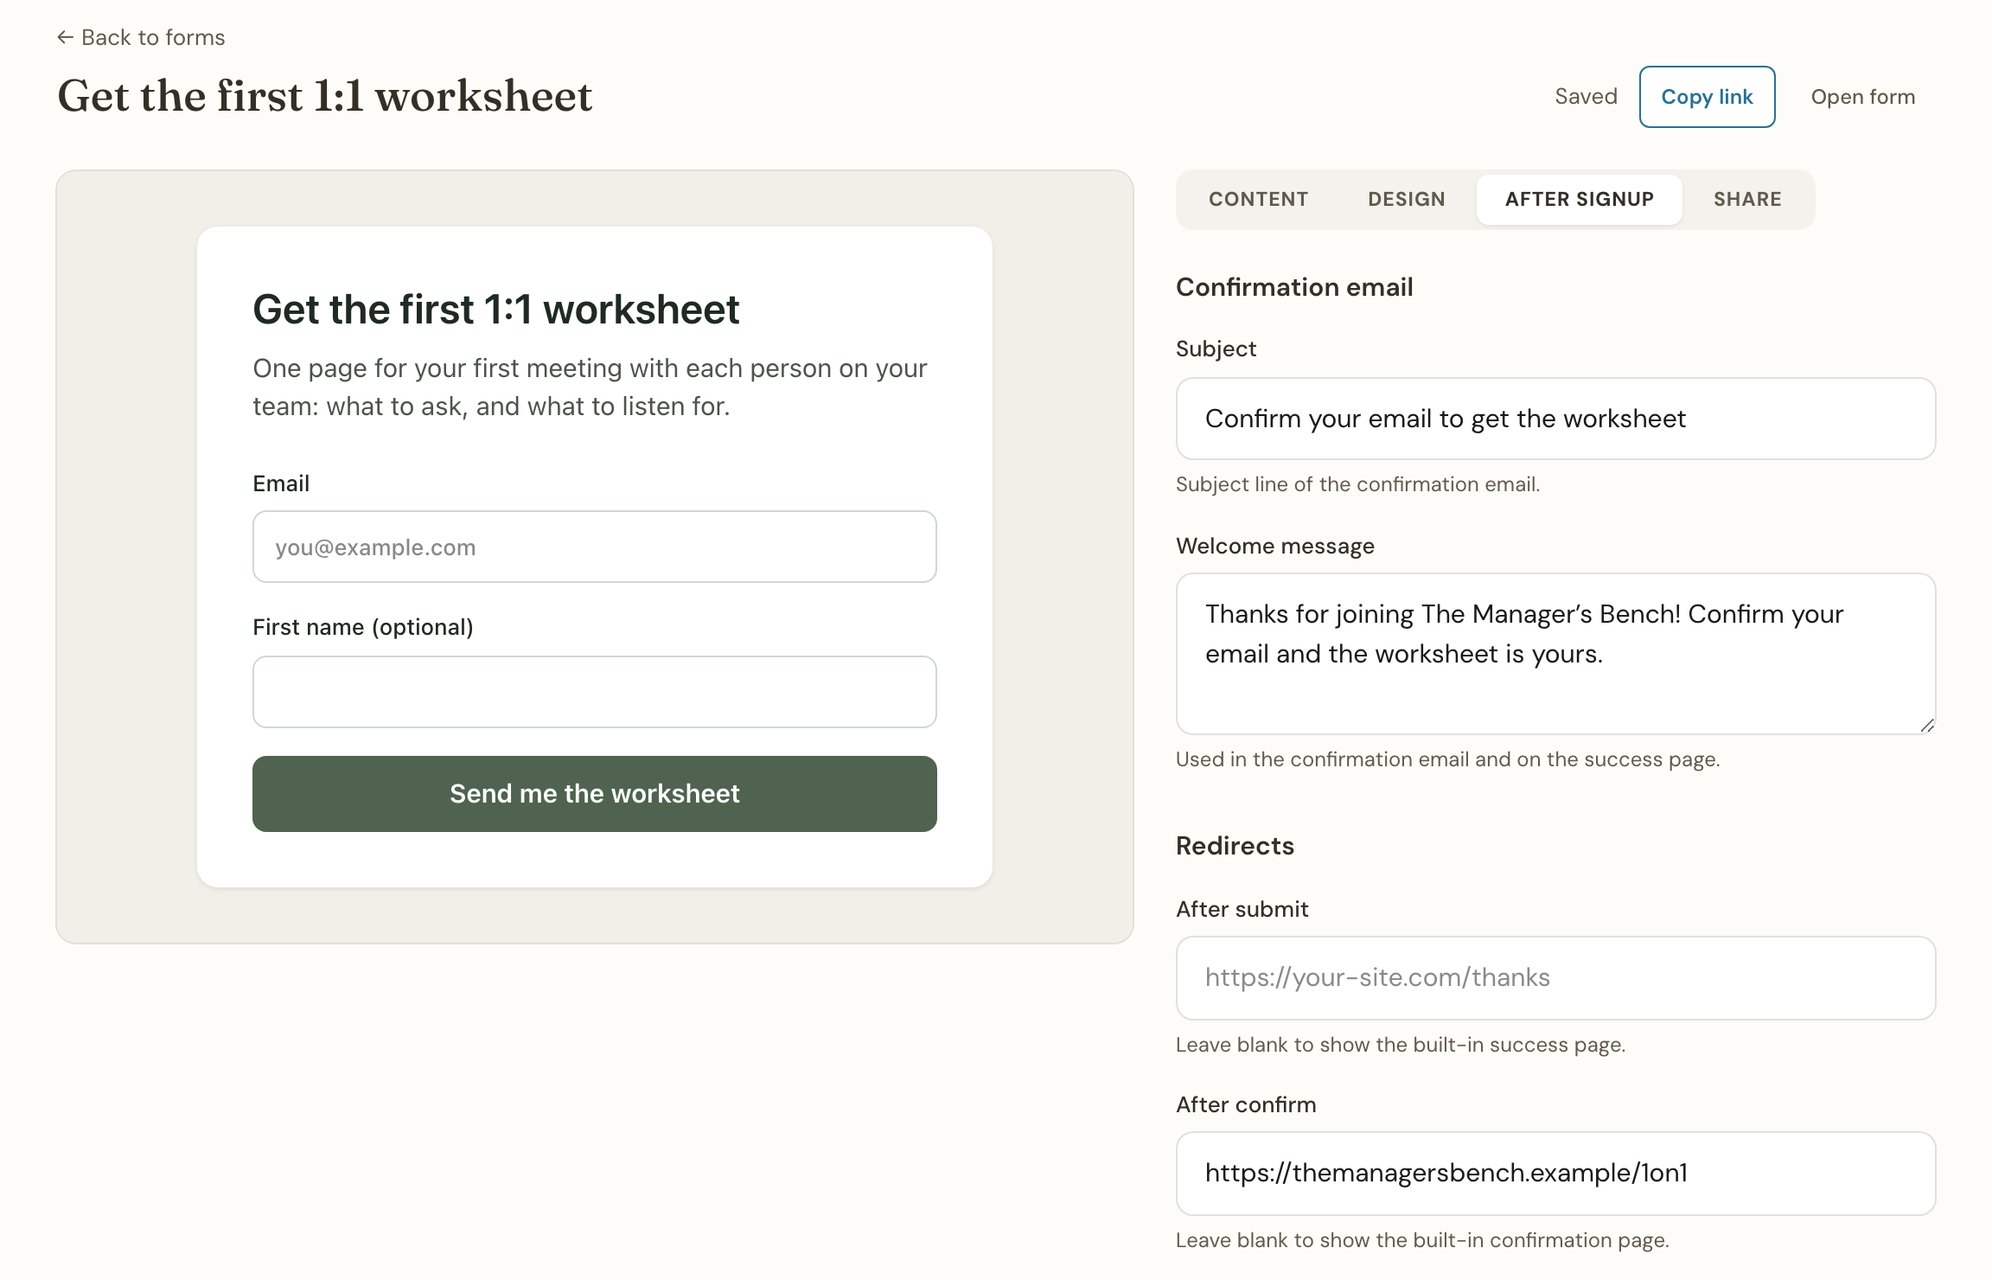Viewport: 1992px width, 1280px height.
Task: Click the preview First name field
Action: [594, 692]
